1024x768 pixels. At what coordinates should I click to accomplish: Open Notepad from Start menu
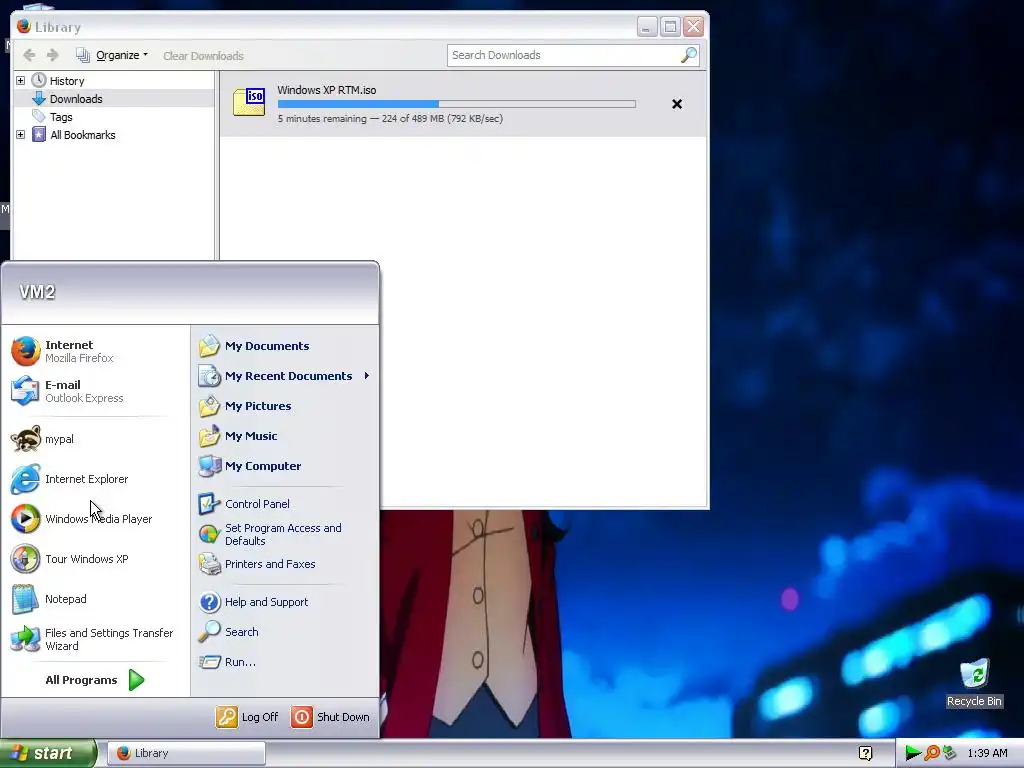point(48,599)
